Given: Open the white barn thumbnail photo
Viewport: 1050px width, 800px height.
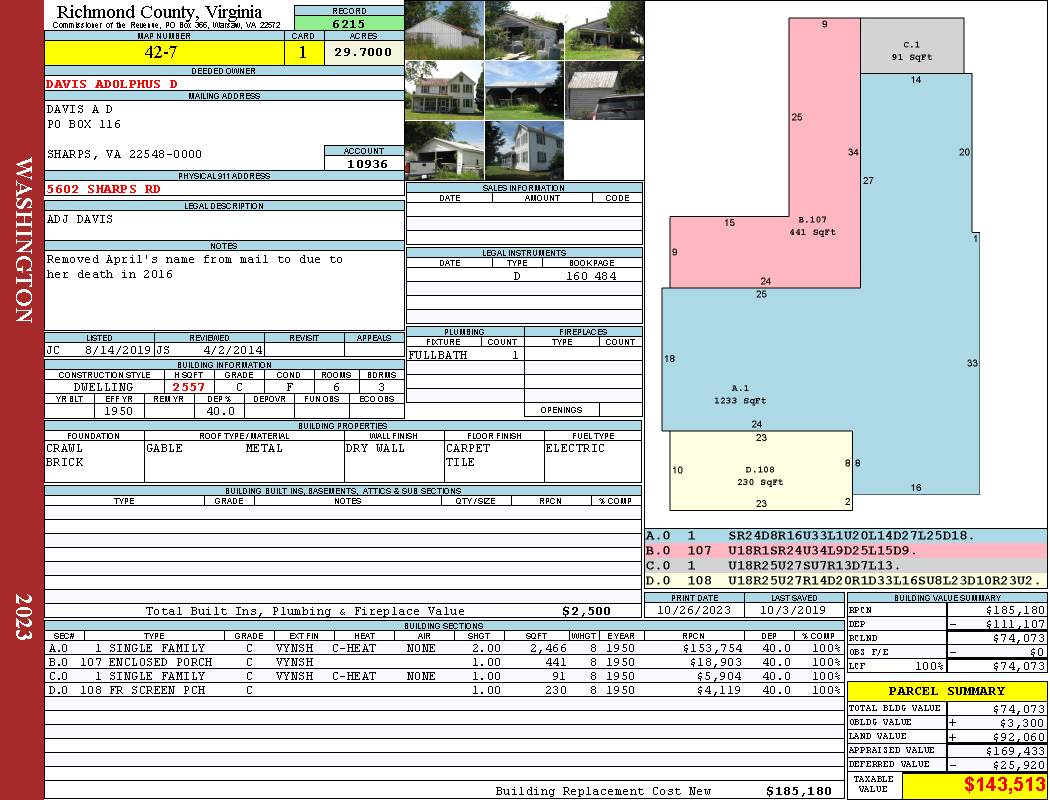Looking at the screenshot, I should pos(445,30).
